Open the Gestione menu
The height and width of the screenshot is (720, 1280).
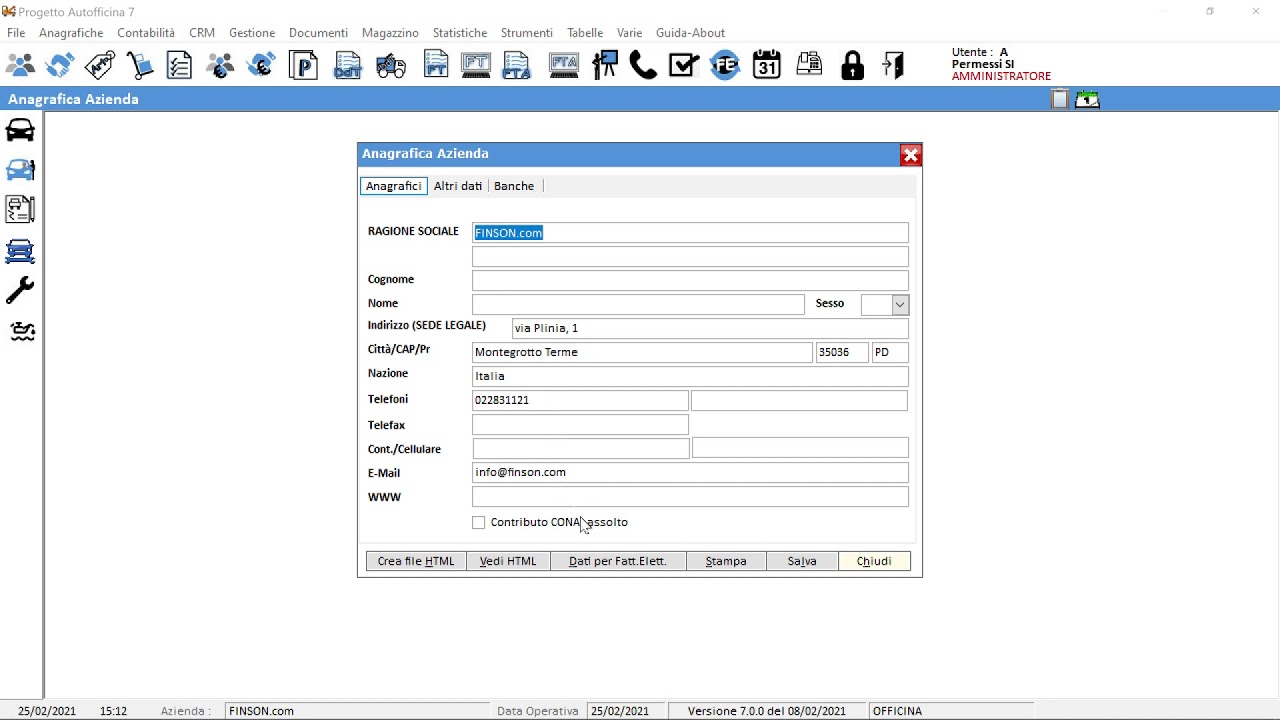click(252, 33)
